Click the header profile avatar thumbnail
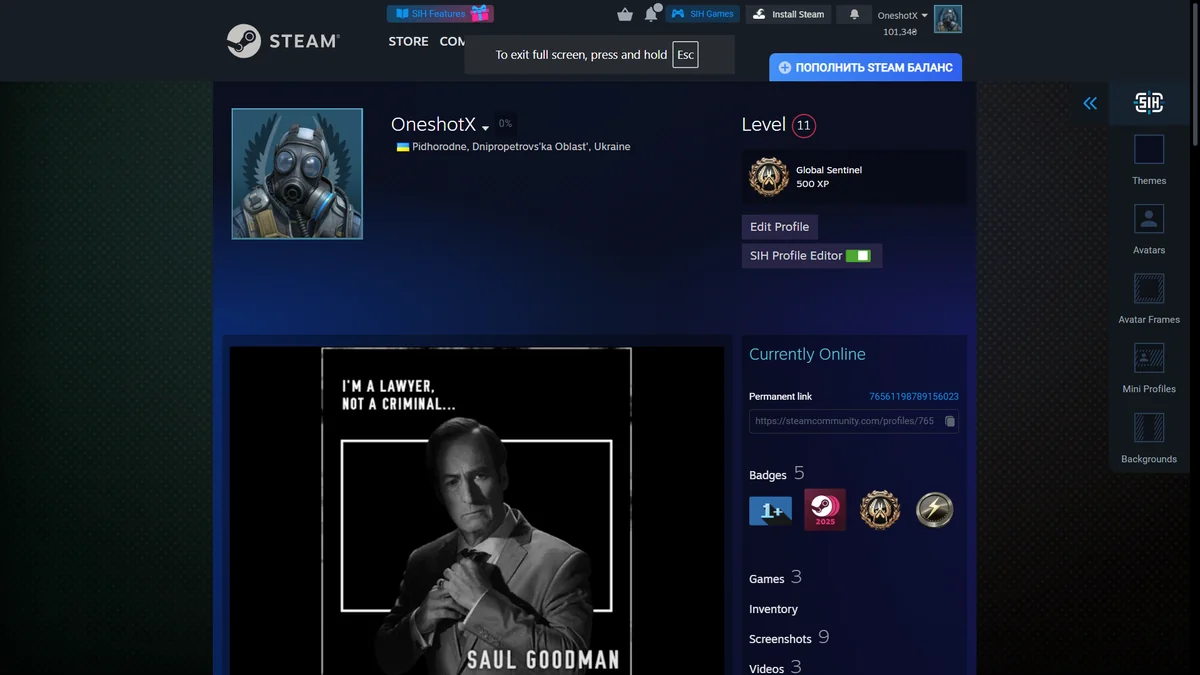This screenshot has width=1200, height=675. pyautogui.click(x=948, y=19)
